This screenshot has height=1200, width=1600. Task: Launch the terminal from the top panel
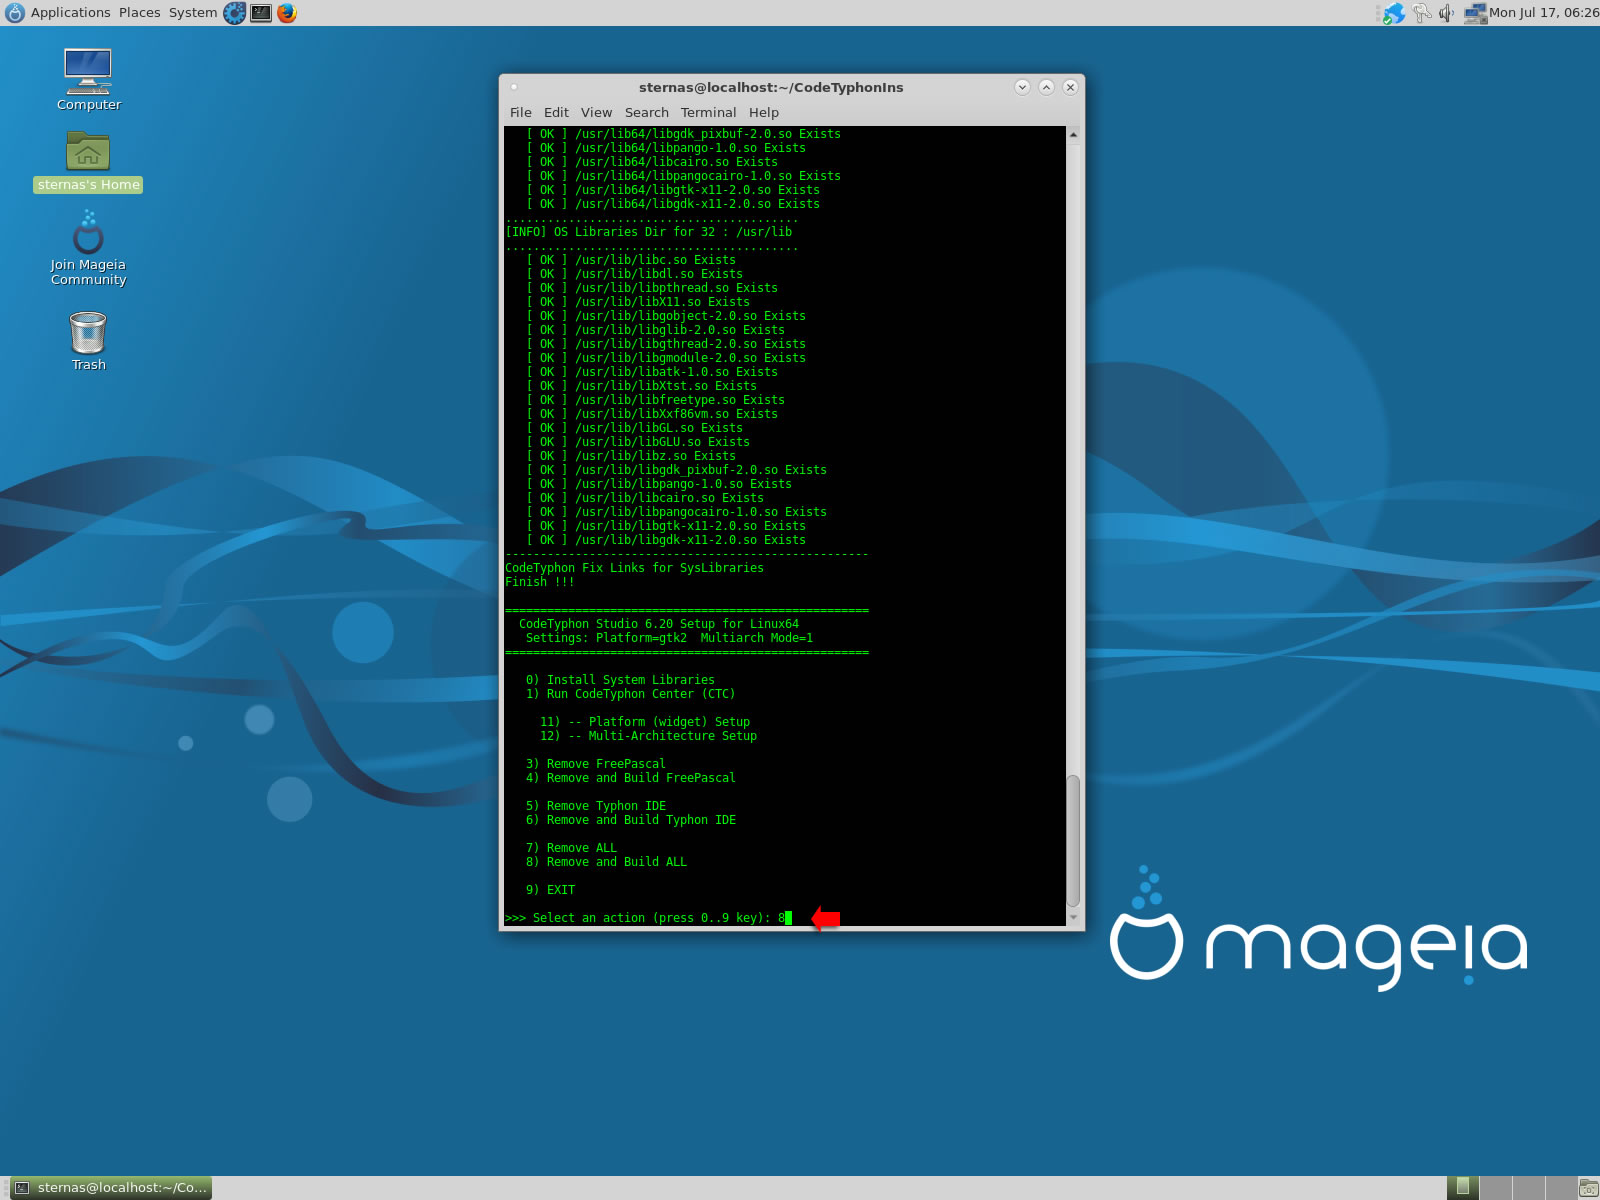261,13
